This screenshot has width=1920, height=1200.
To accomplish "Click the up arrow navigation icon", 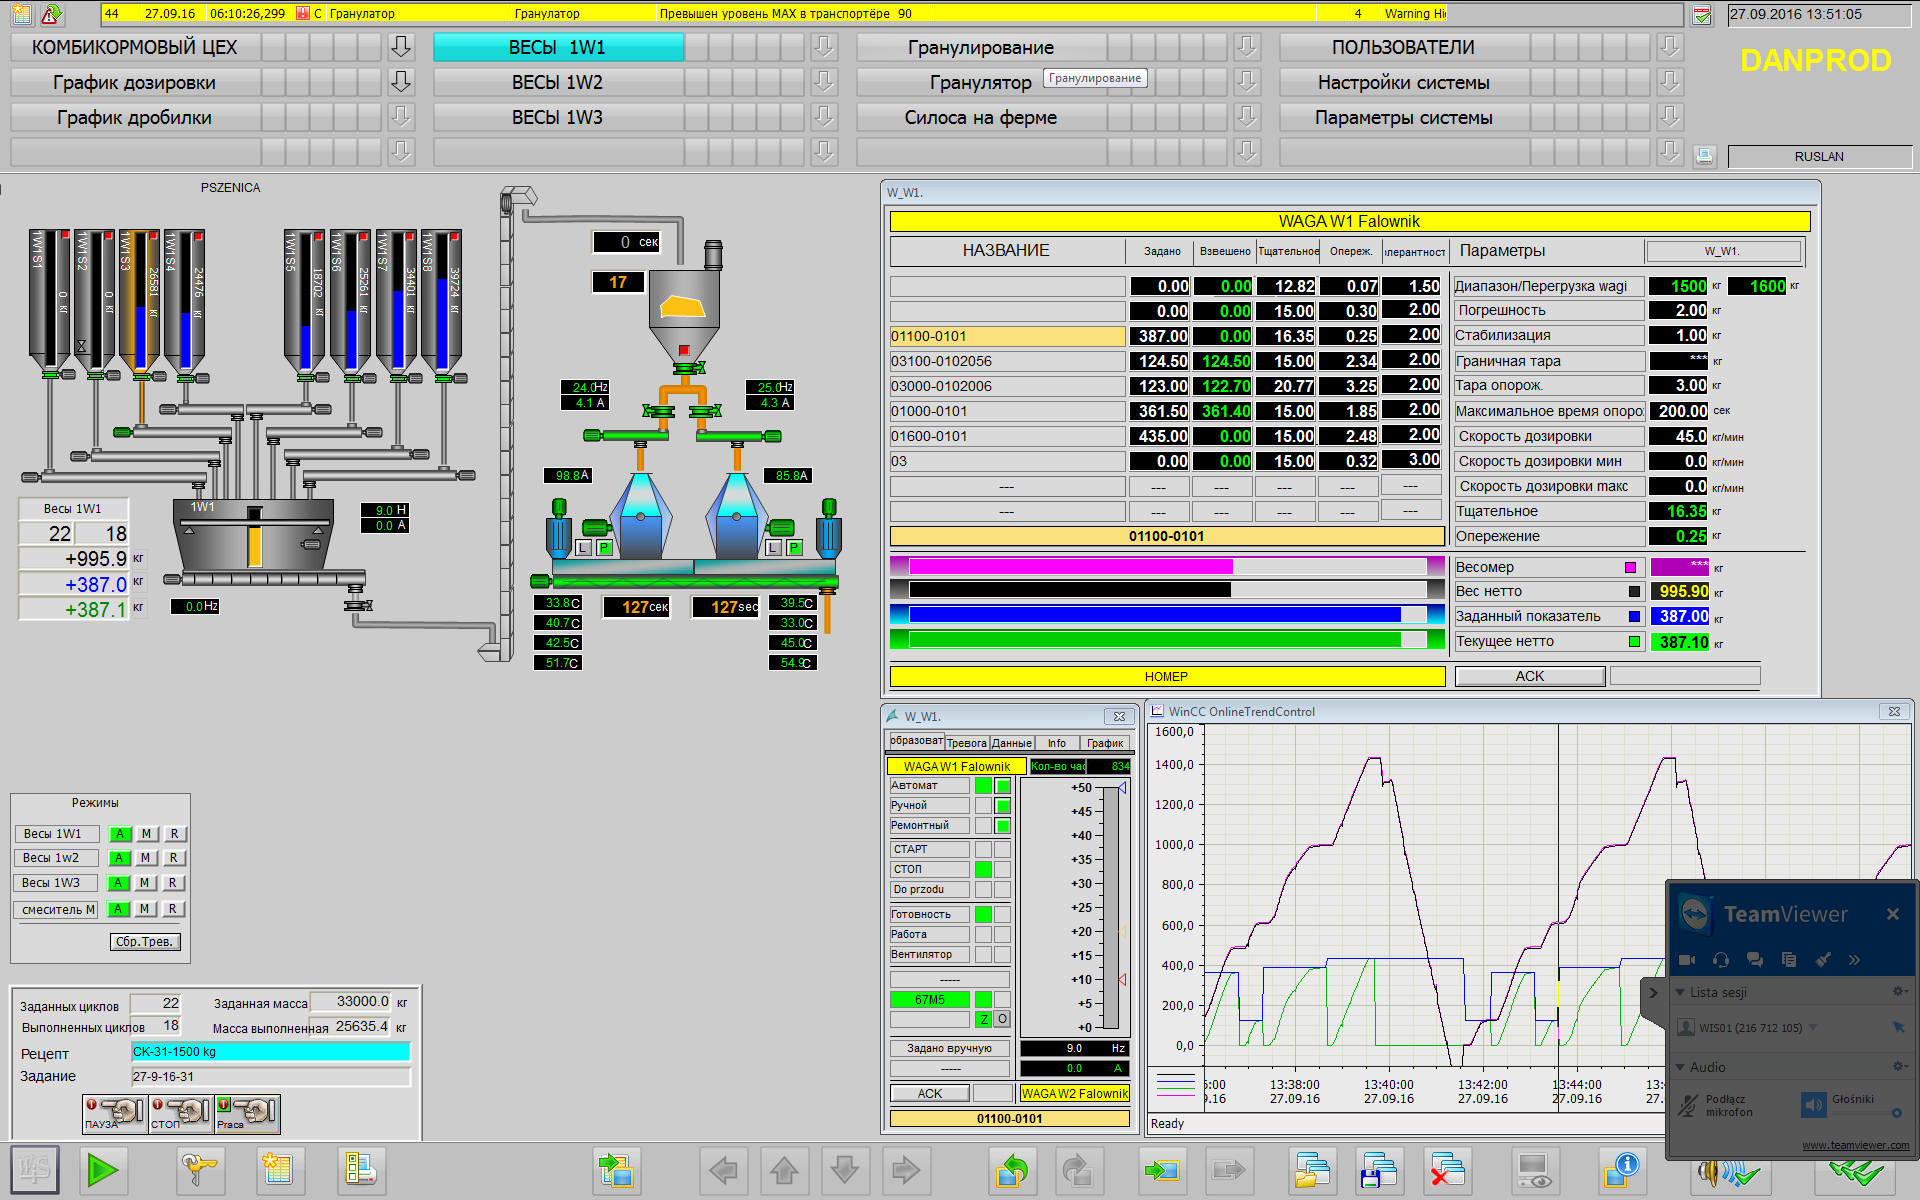I will coord(784,1169).
